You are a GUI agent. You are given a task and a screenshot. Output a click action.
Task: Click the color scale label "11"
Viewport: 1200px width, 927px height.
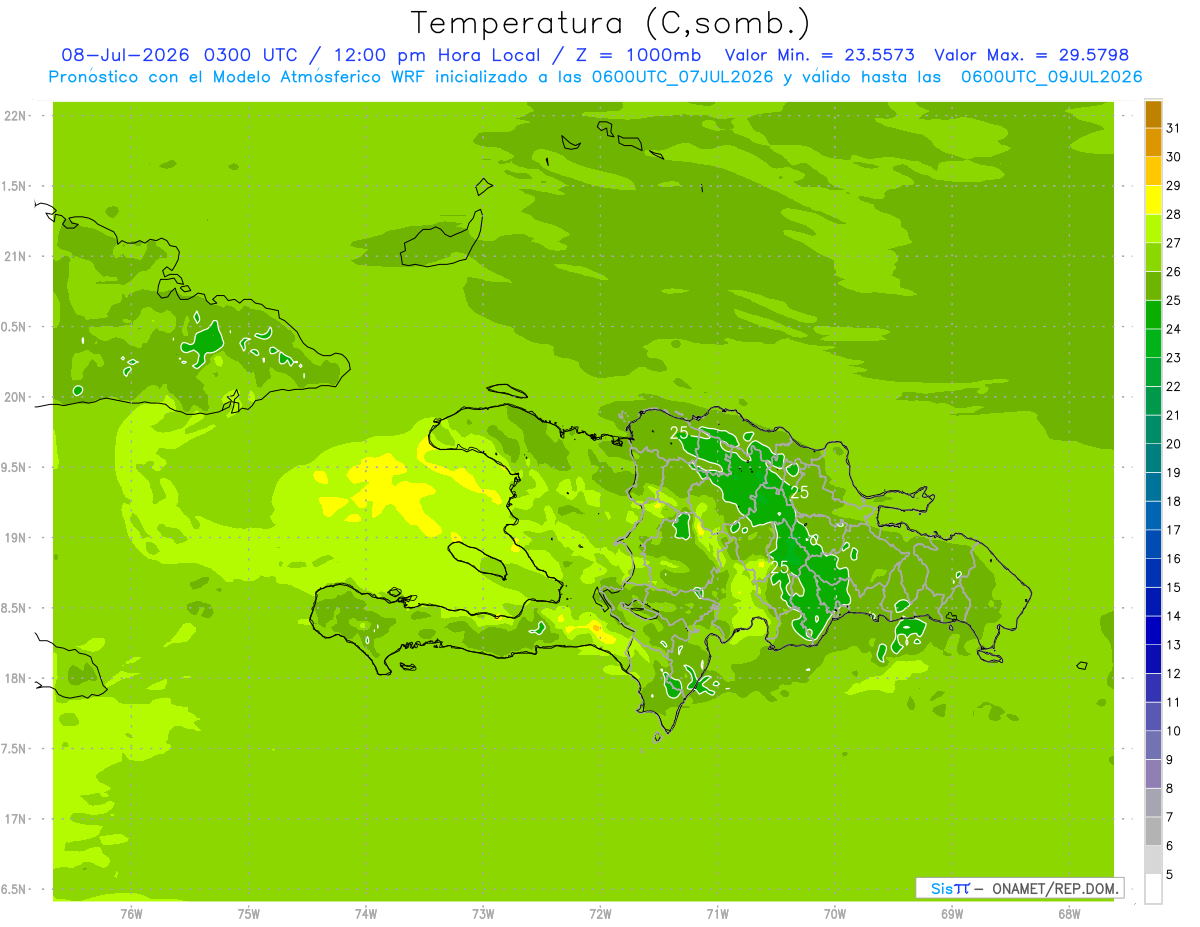click(x=1174, y=703)
